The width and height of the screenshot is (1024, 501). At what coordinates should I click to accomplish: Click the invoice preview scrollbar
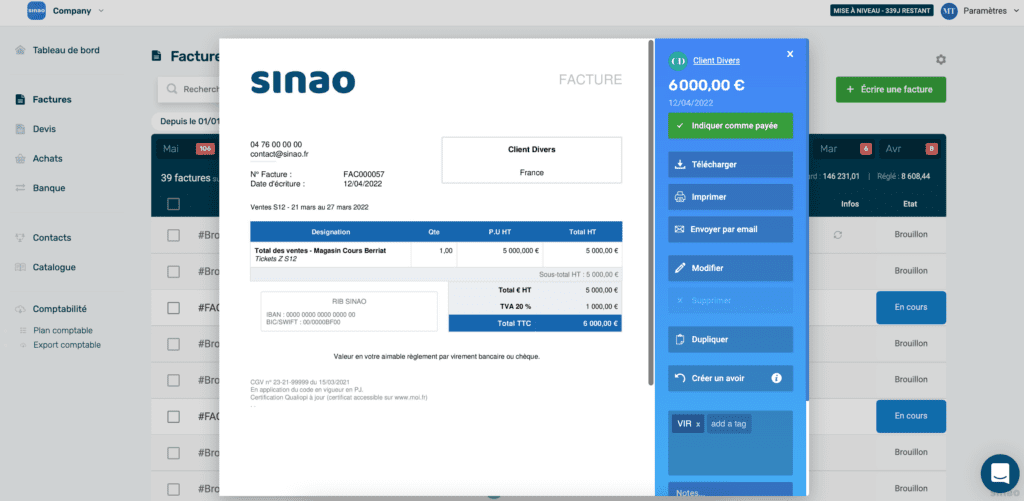pos(650,212)
